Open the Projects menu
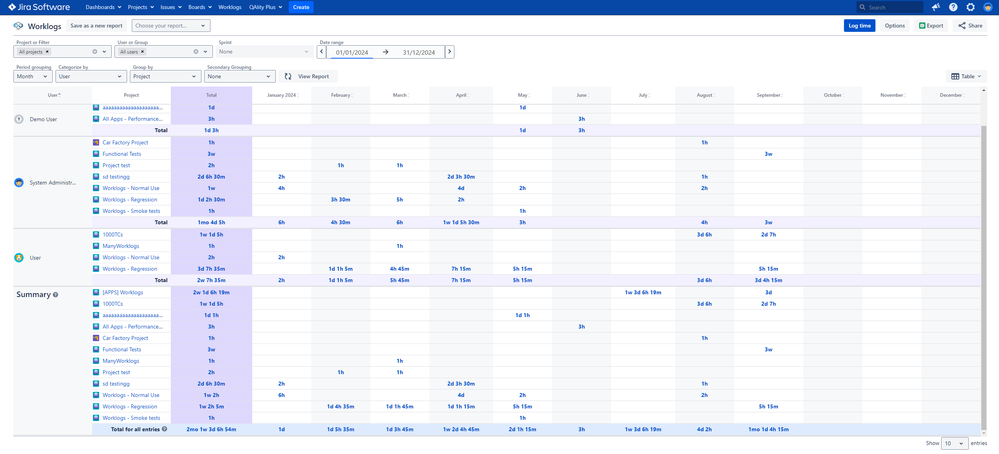The width and height of the screenshot is (999, 454). coord(140,7)
